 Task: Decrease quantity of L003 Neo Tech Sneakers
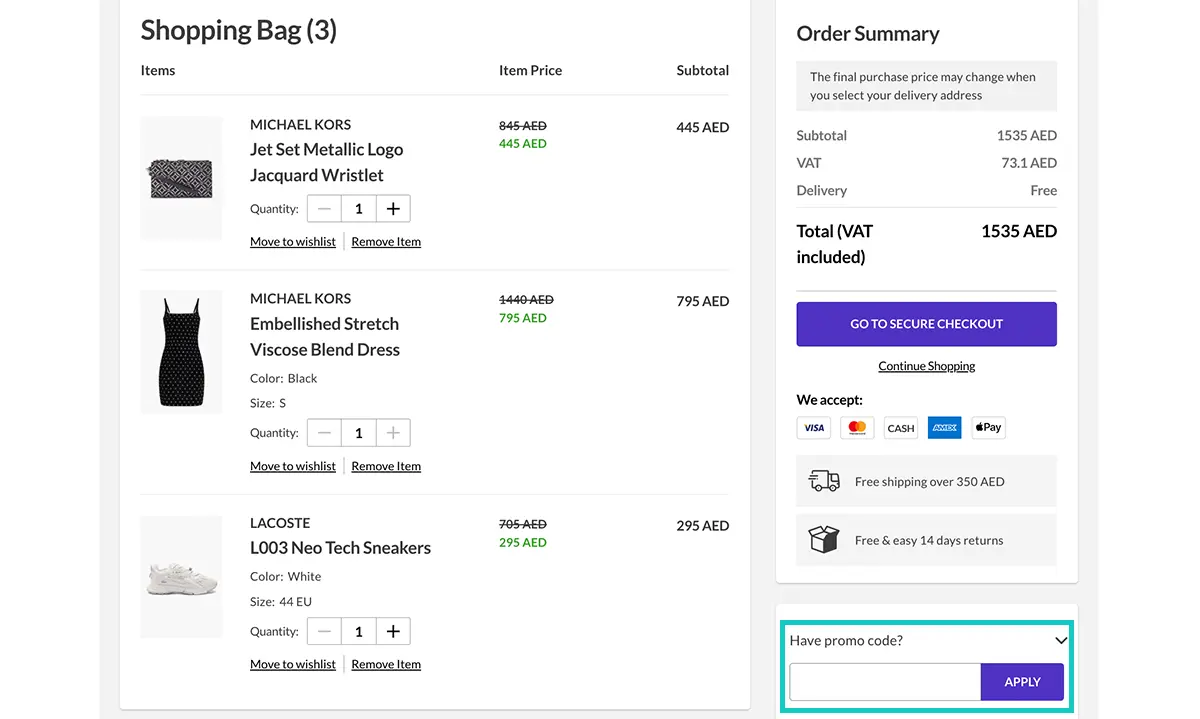(324, 632)
